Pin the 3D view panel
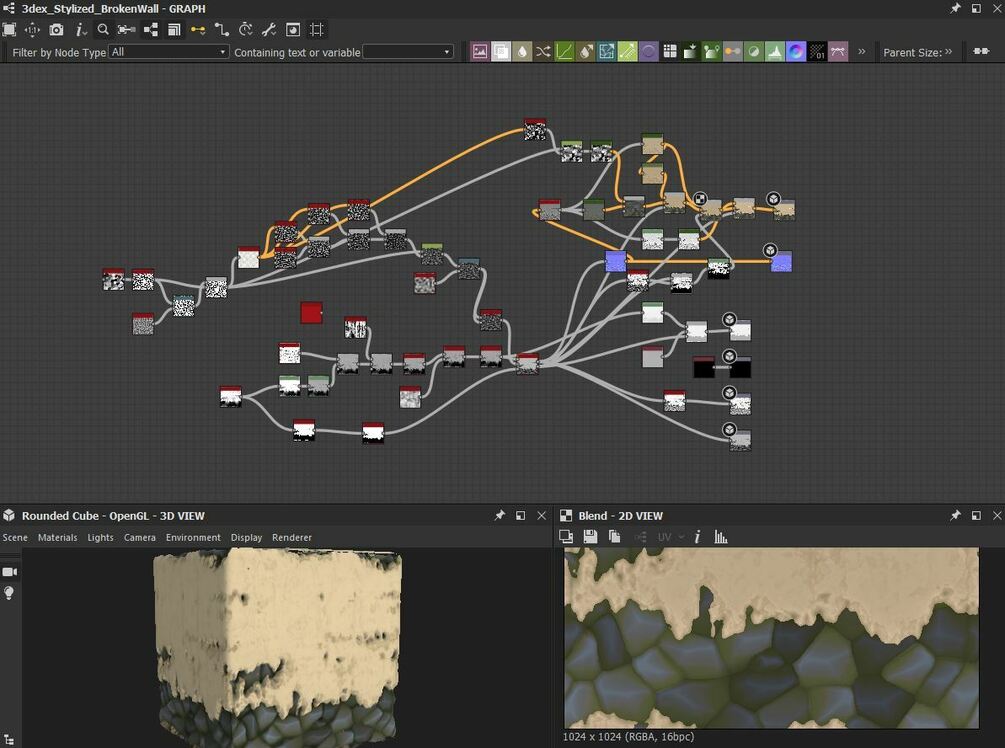 click(x=499, y=516)
